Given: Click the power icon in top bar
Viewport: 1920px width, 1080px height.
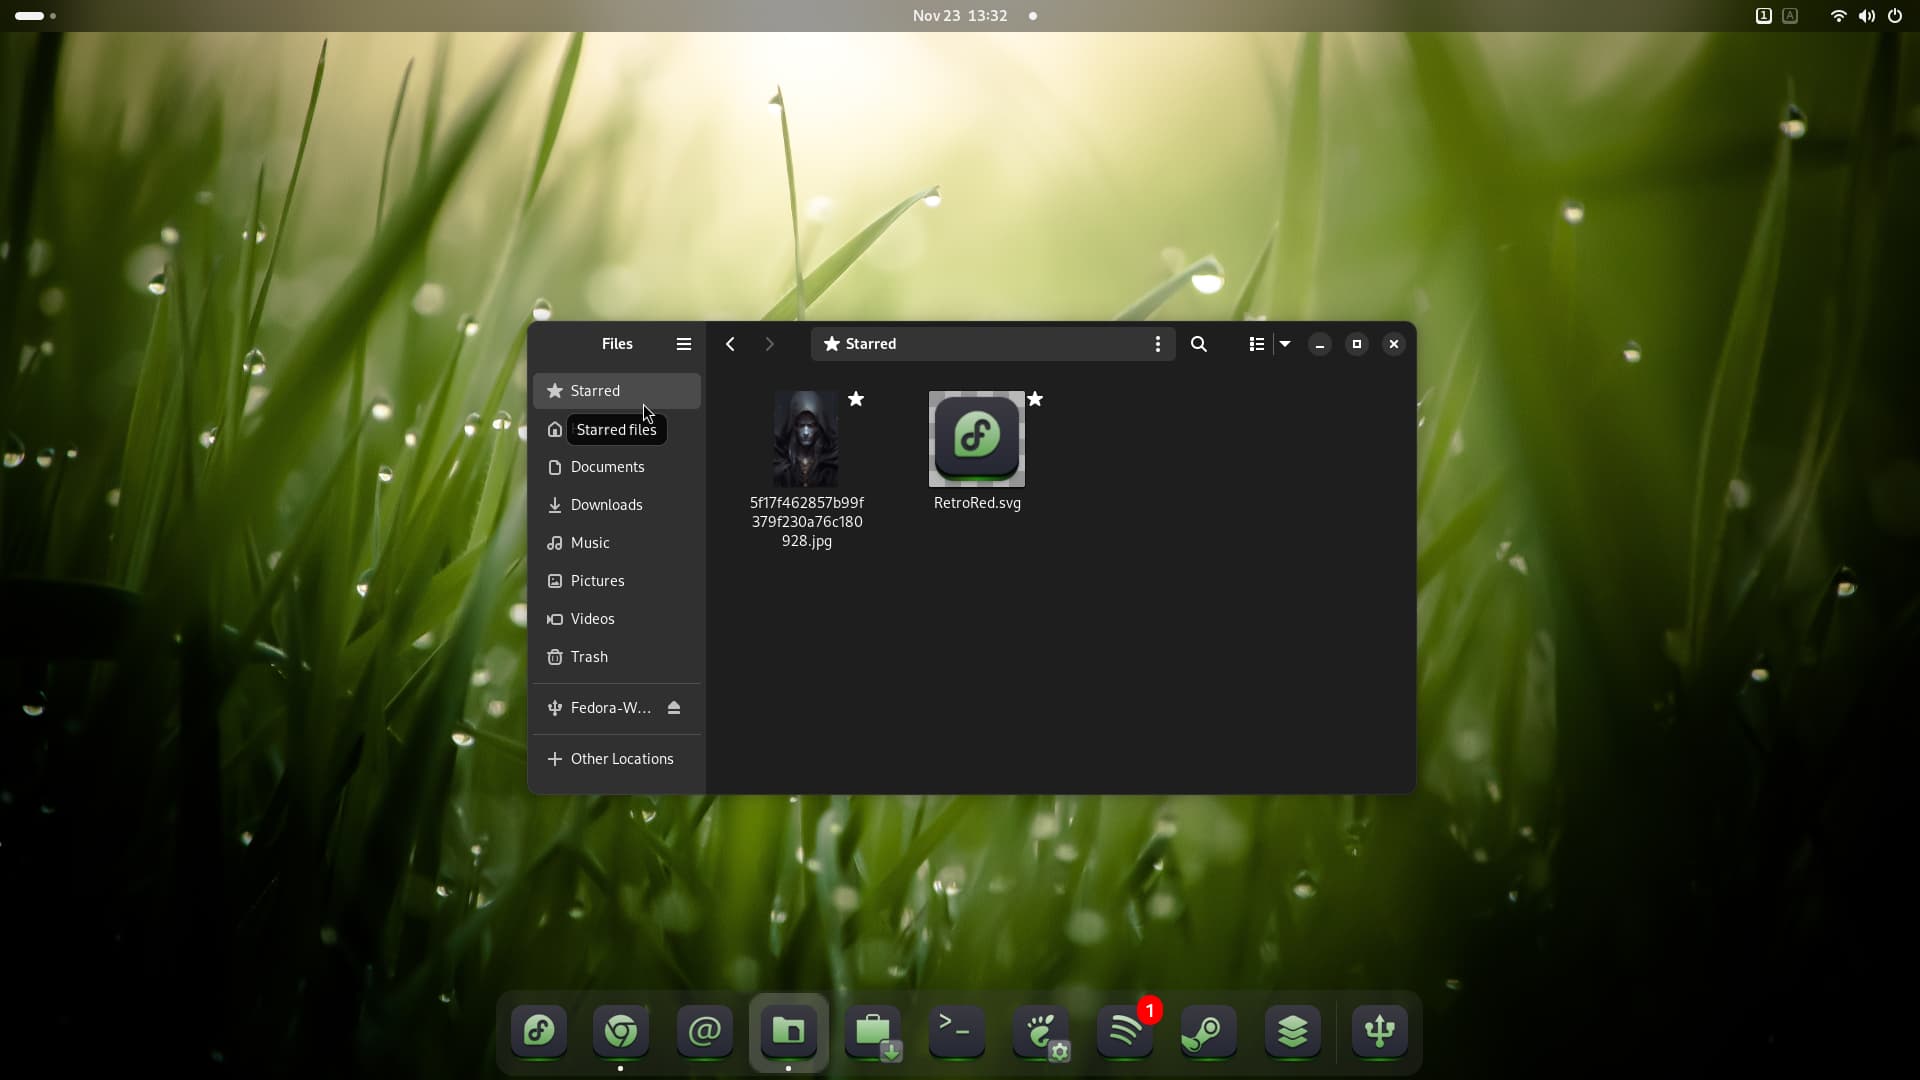Looking at the screenshot, I should (x=1895, y=16).
